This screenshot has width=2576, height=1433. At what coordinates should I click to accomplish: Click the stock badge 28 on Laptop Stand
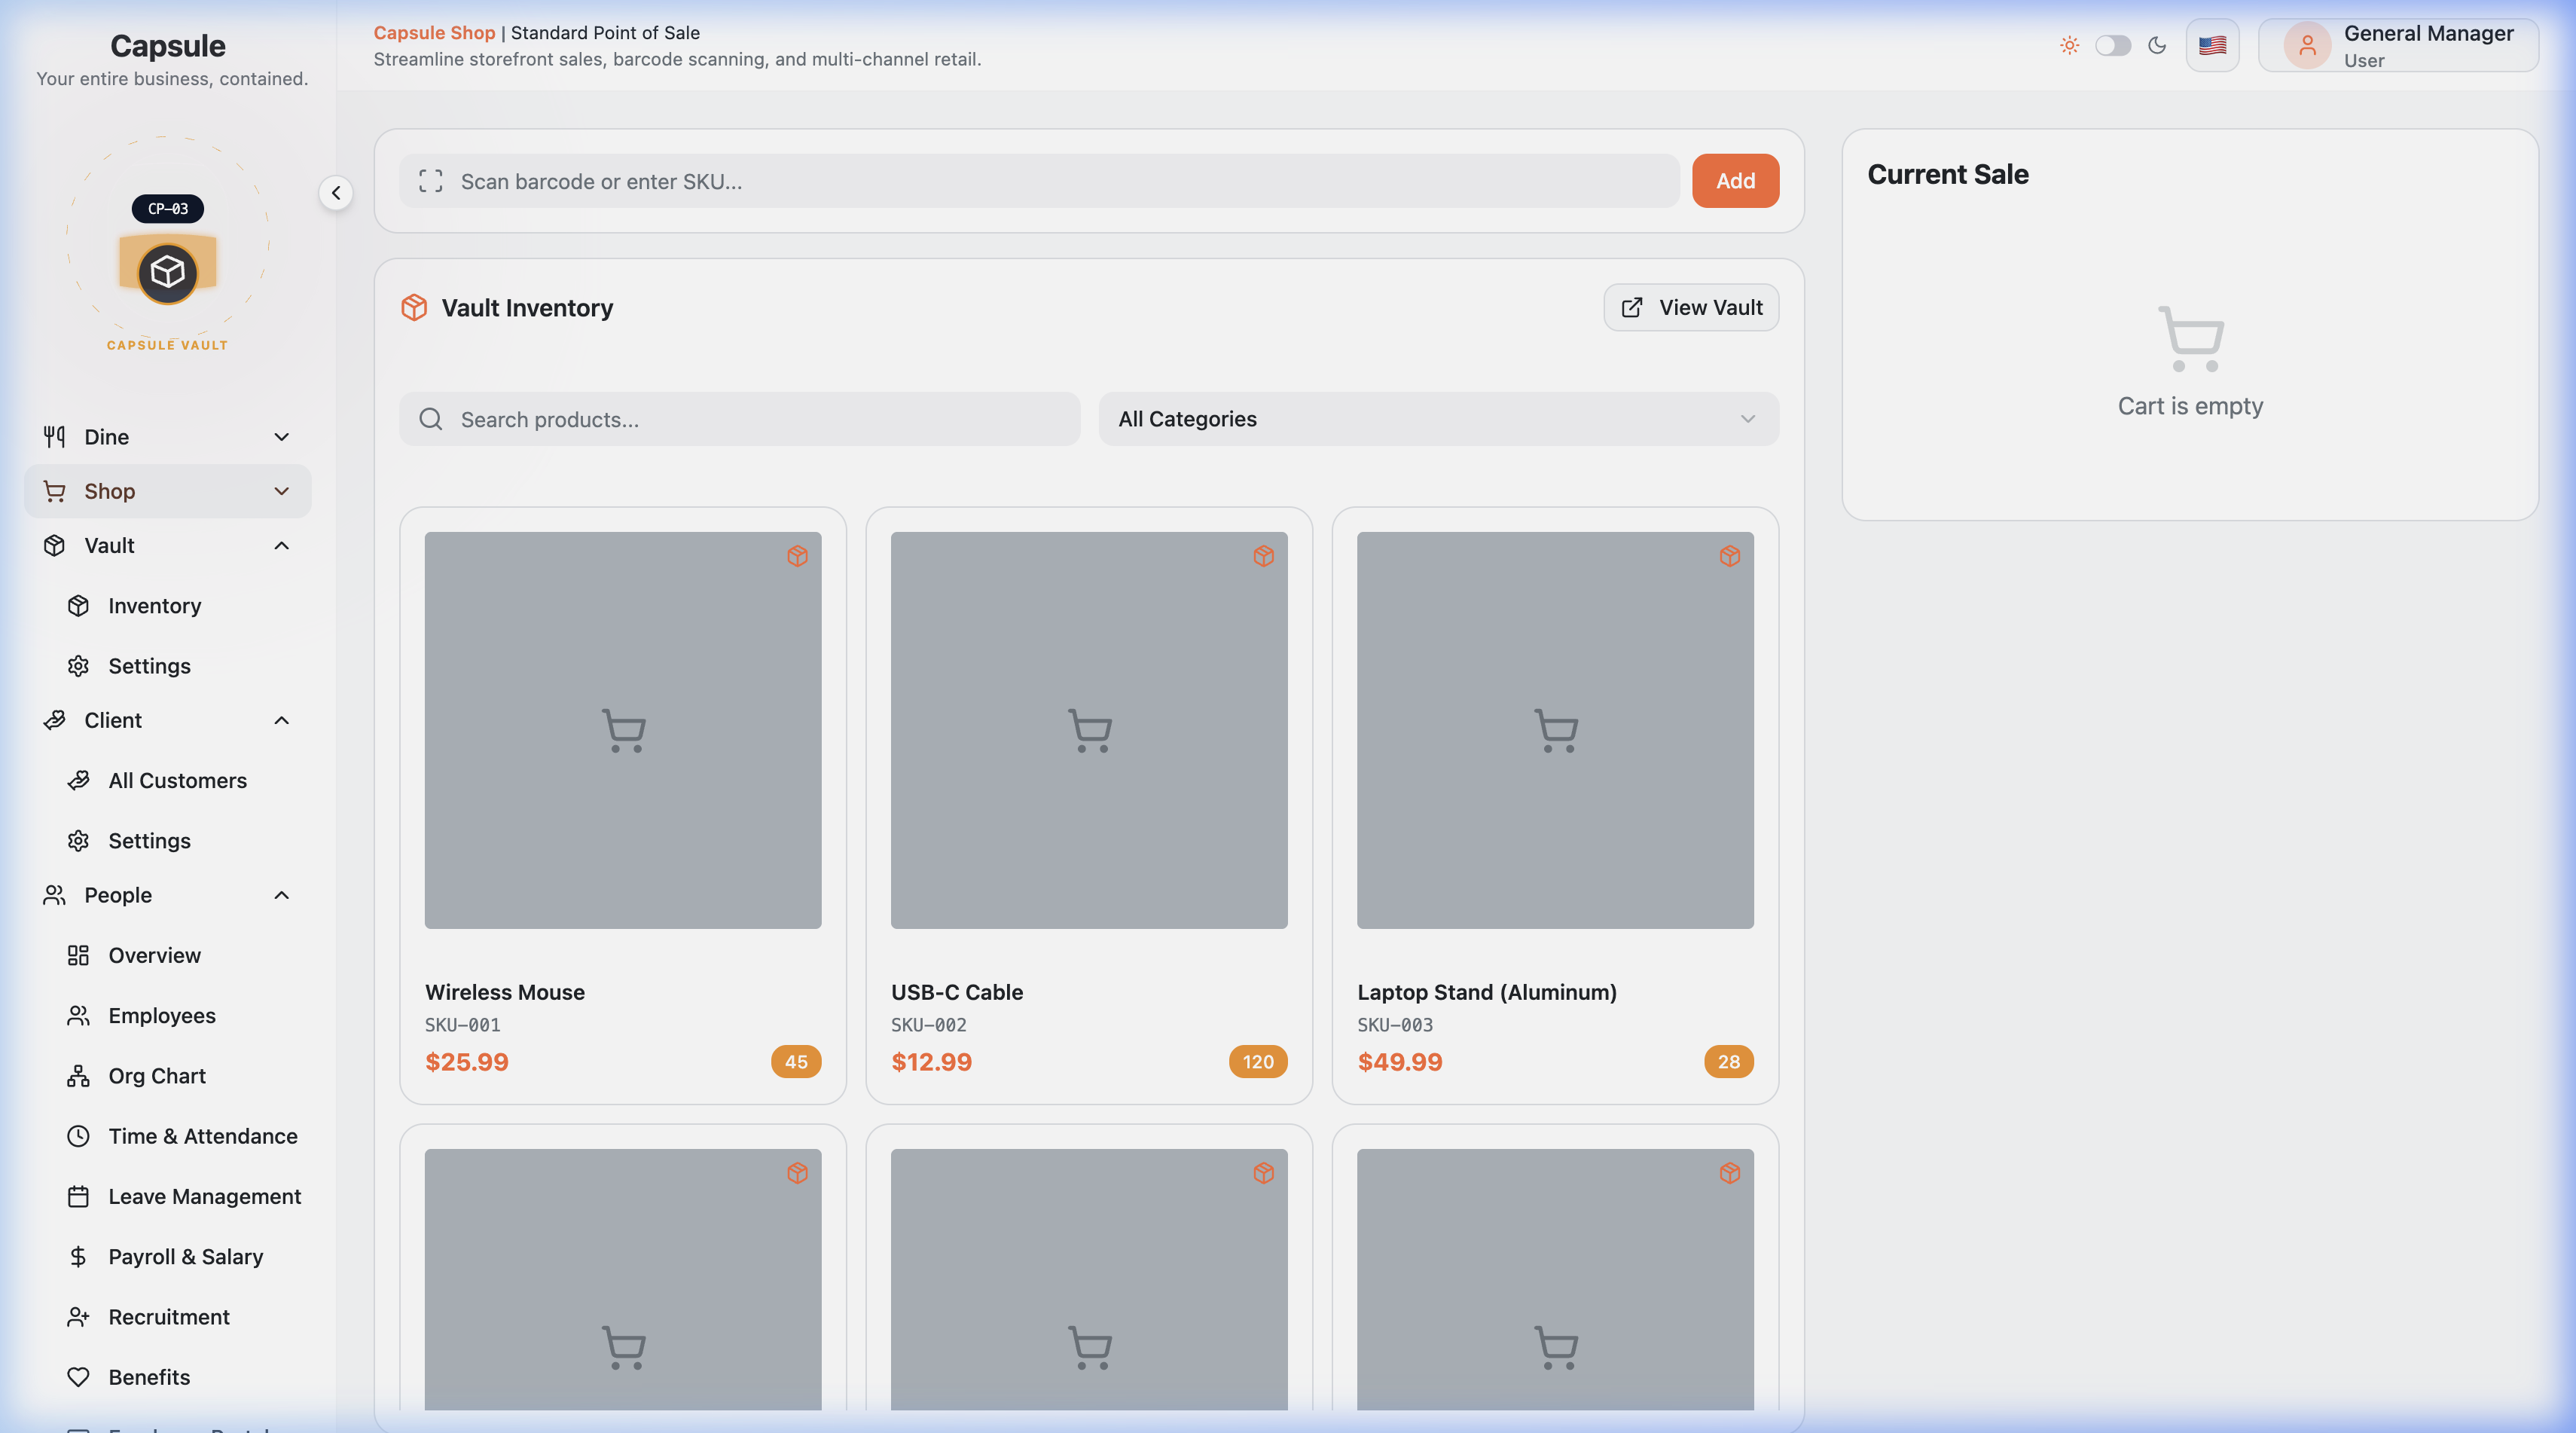[x=1729, y=1062]
